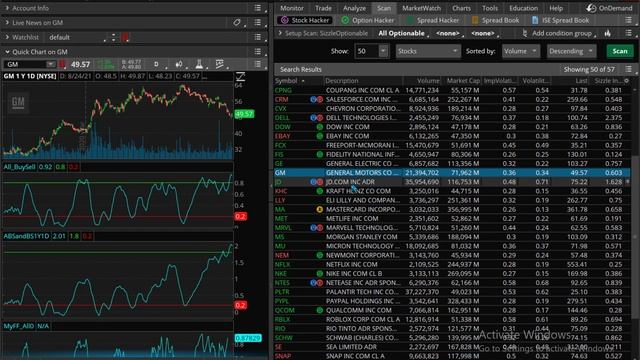Click the PLTR row in search results

point(453,292)
